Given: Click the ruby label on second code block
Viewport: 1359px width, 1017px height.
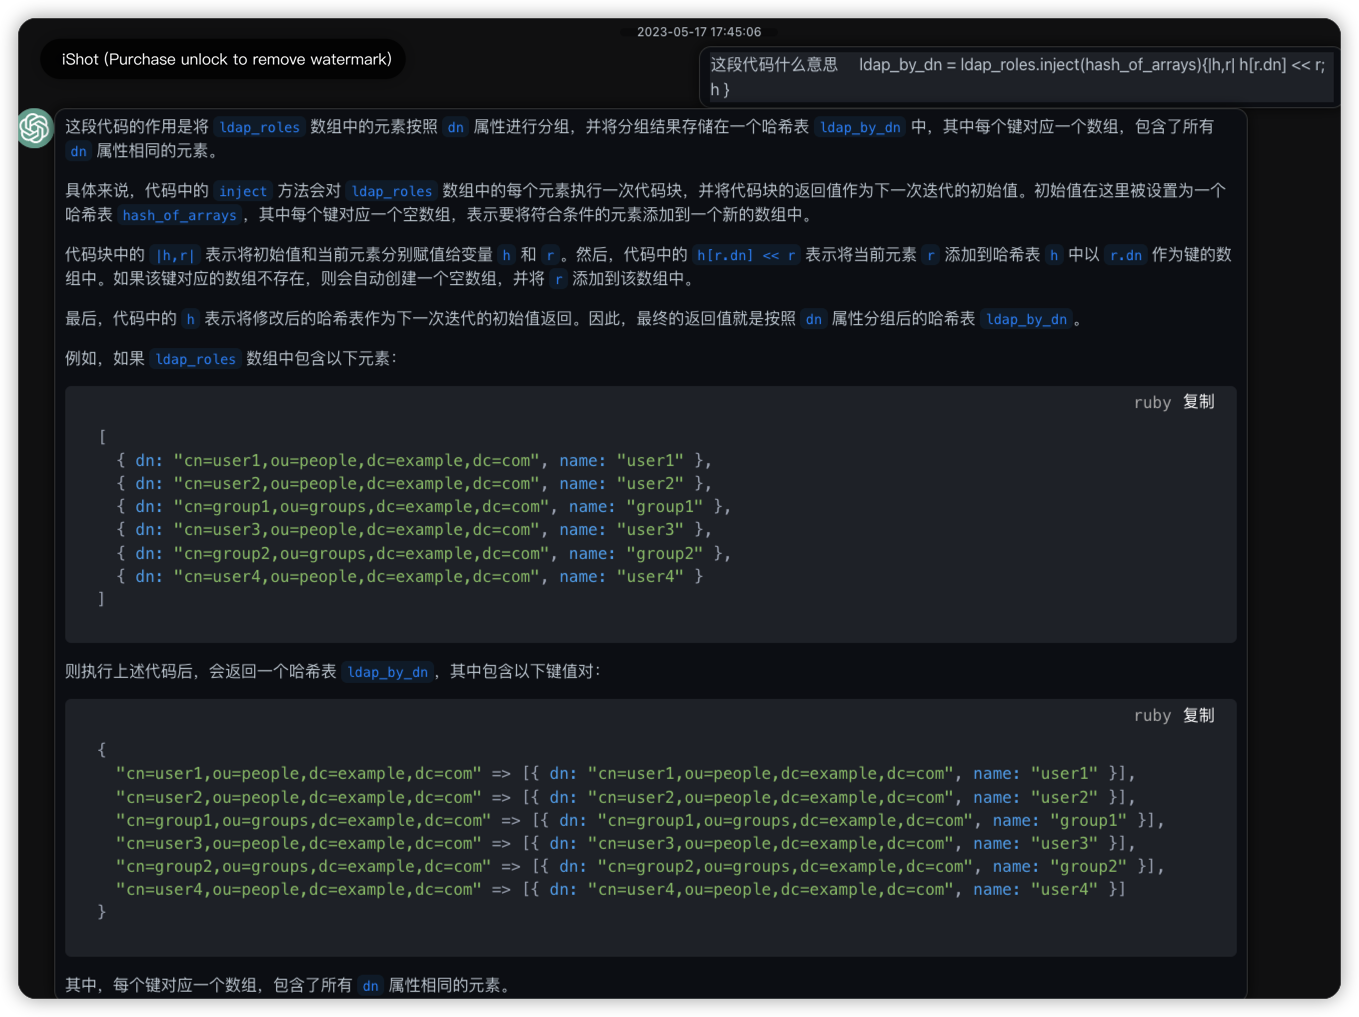Looking at the screenshot, I should click(1152, 715).
